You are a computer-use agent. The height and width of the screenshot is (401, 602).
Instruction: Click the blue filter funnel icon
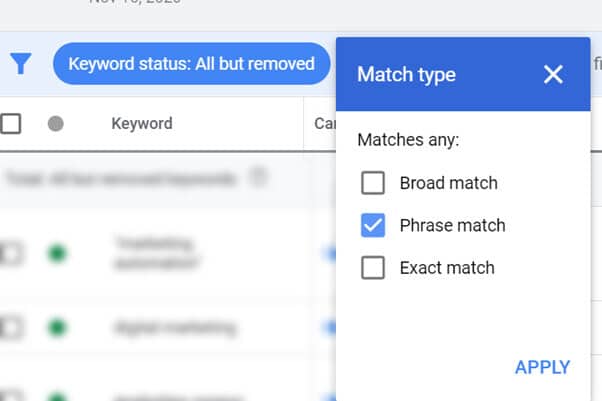(20, 63)
